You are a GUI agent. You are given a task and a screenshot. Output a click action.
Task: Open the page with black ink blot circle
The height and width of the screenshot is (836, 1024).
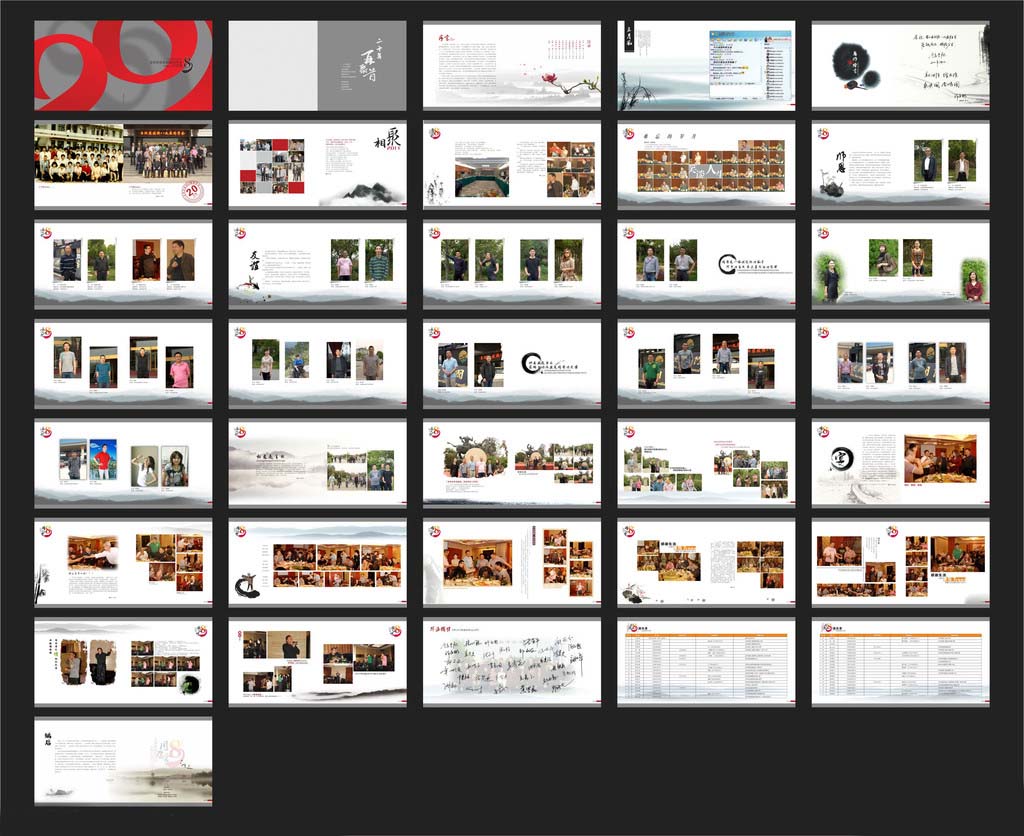click(x=901, y=65)
